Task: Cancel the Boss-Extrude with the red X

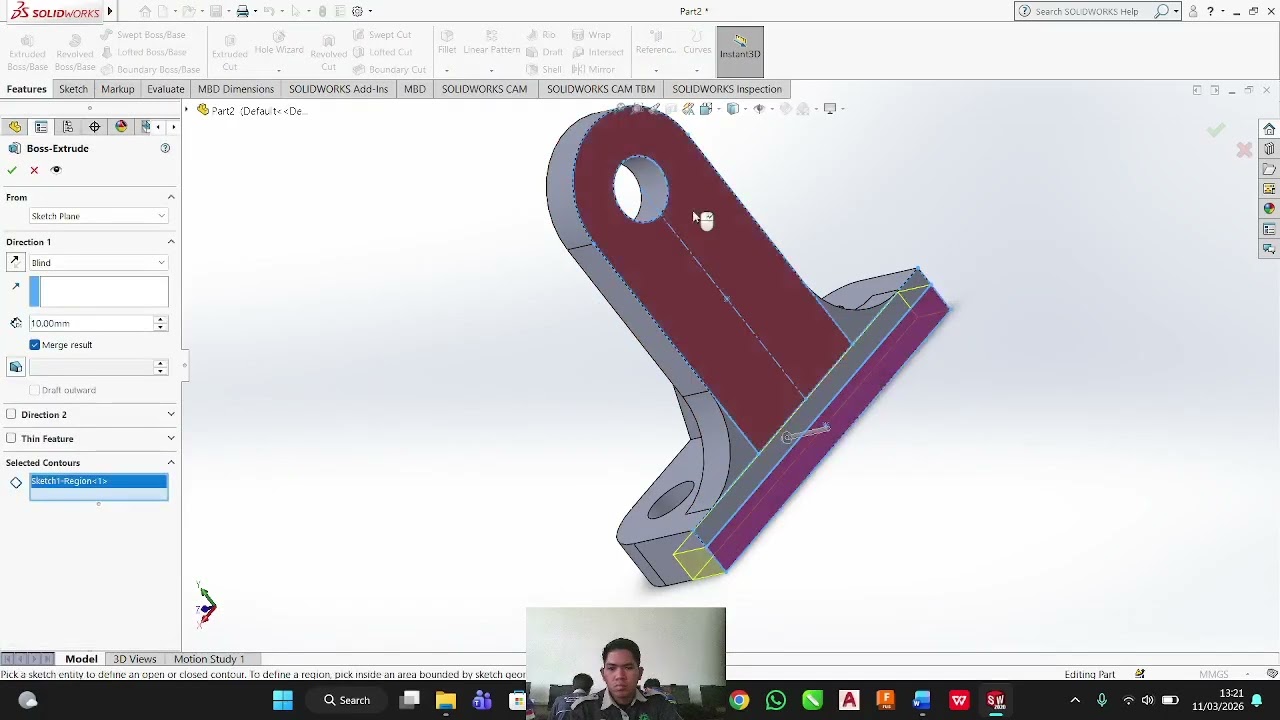Action: pyautogui.click(x=34, y=170)
